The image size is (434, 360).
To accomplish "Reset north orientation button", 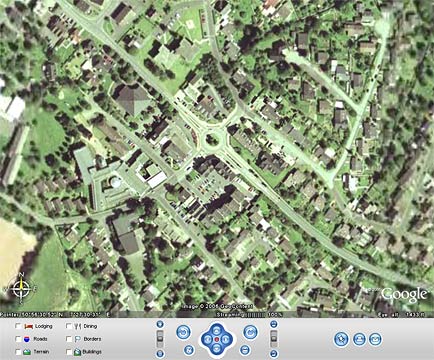I will pos(189,350).
